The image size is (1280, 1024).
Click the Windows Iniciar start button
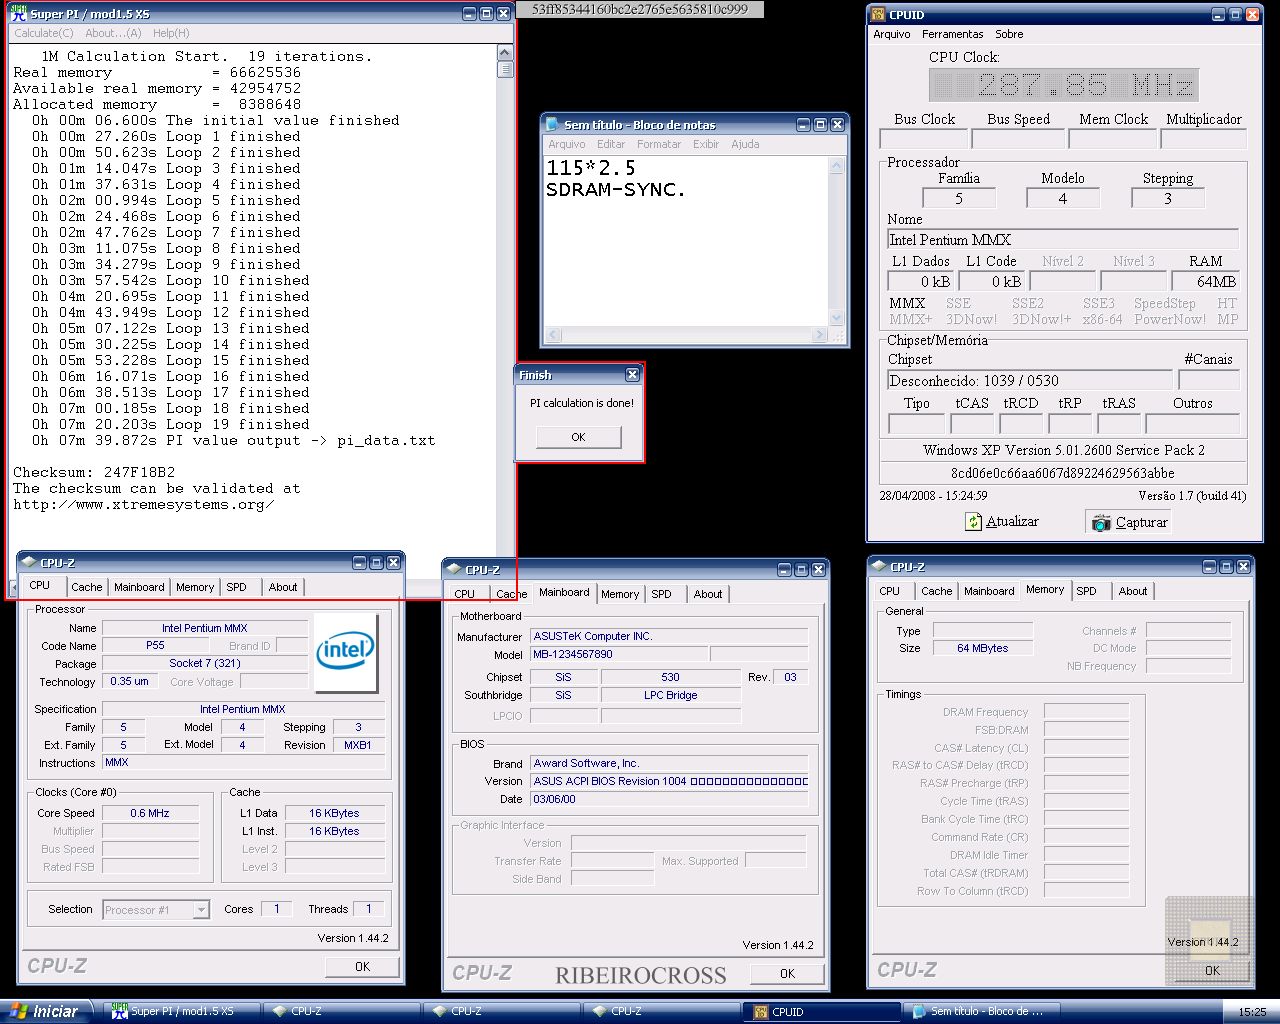(x=46, y=1011)
